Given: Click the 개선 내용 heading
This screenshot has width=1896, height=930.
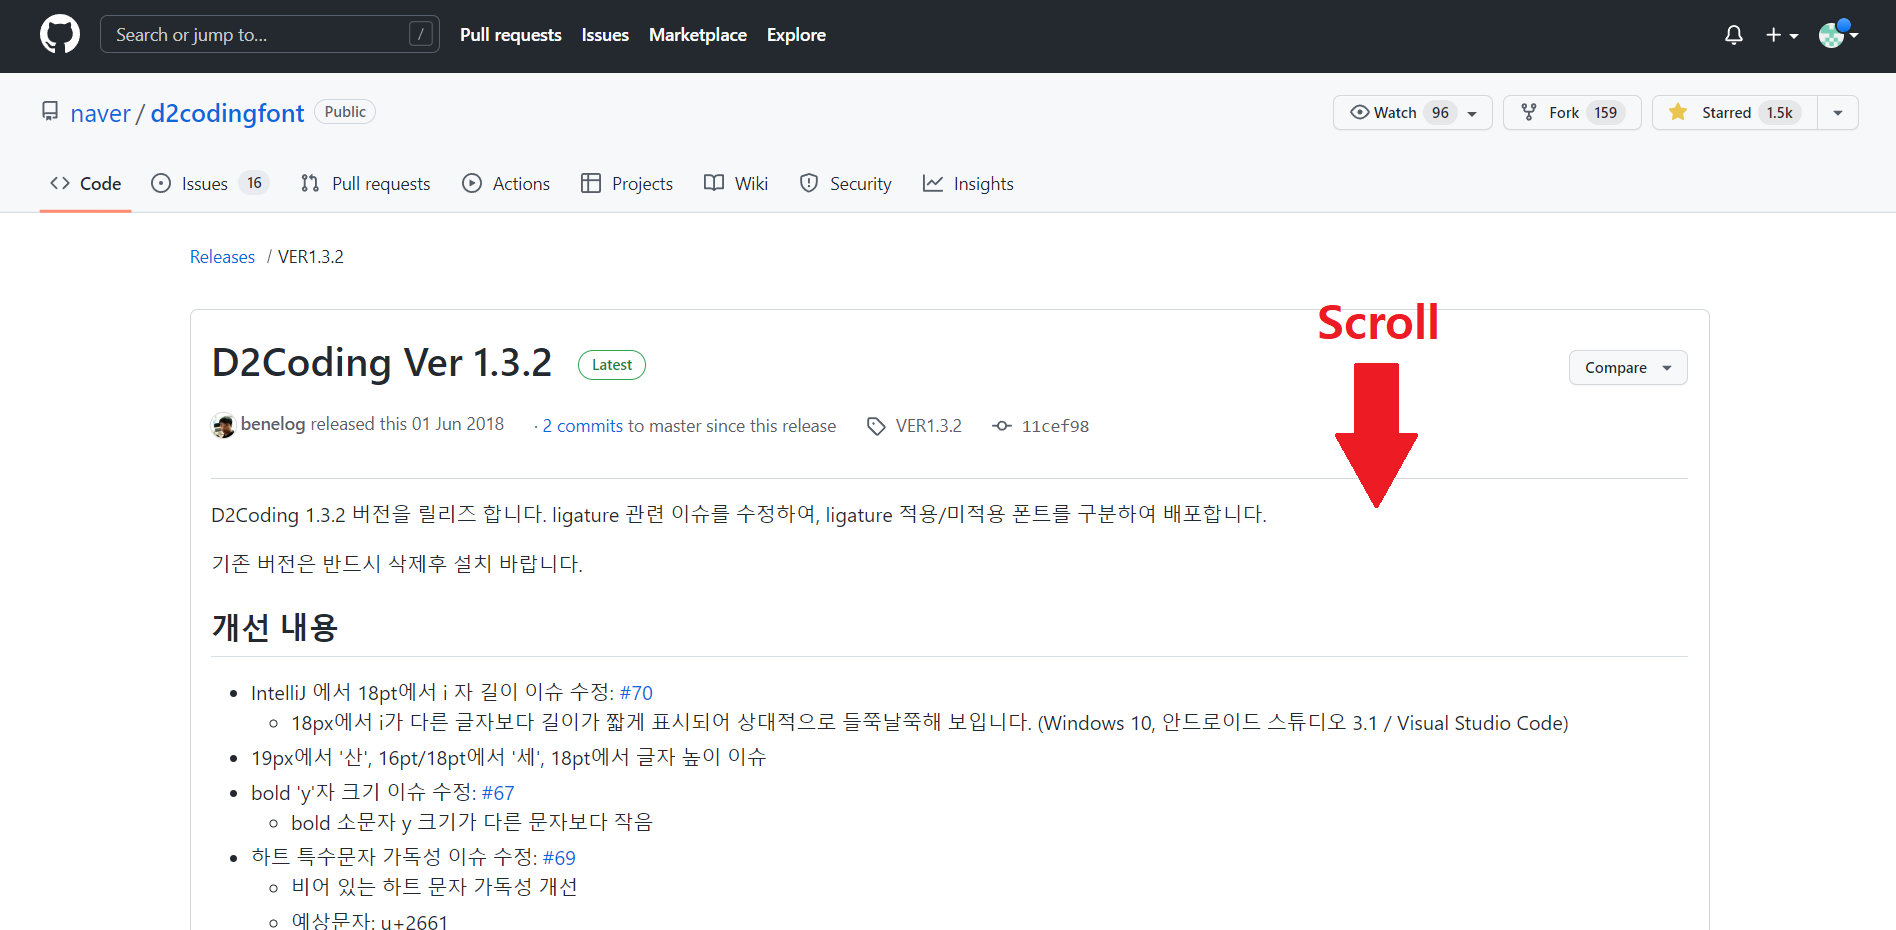Looking at the screenshot, I should pyautogui.click(x=275, y=627).
